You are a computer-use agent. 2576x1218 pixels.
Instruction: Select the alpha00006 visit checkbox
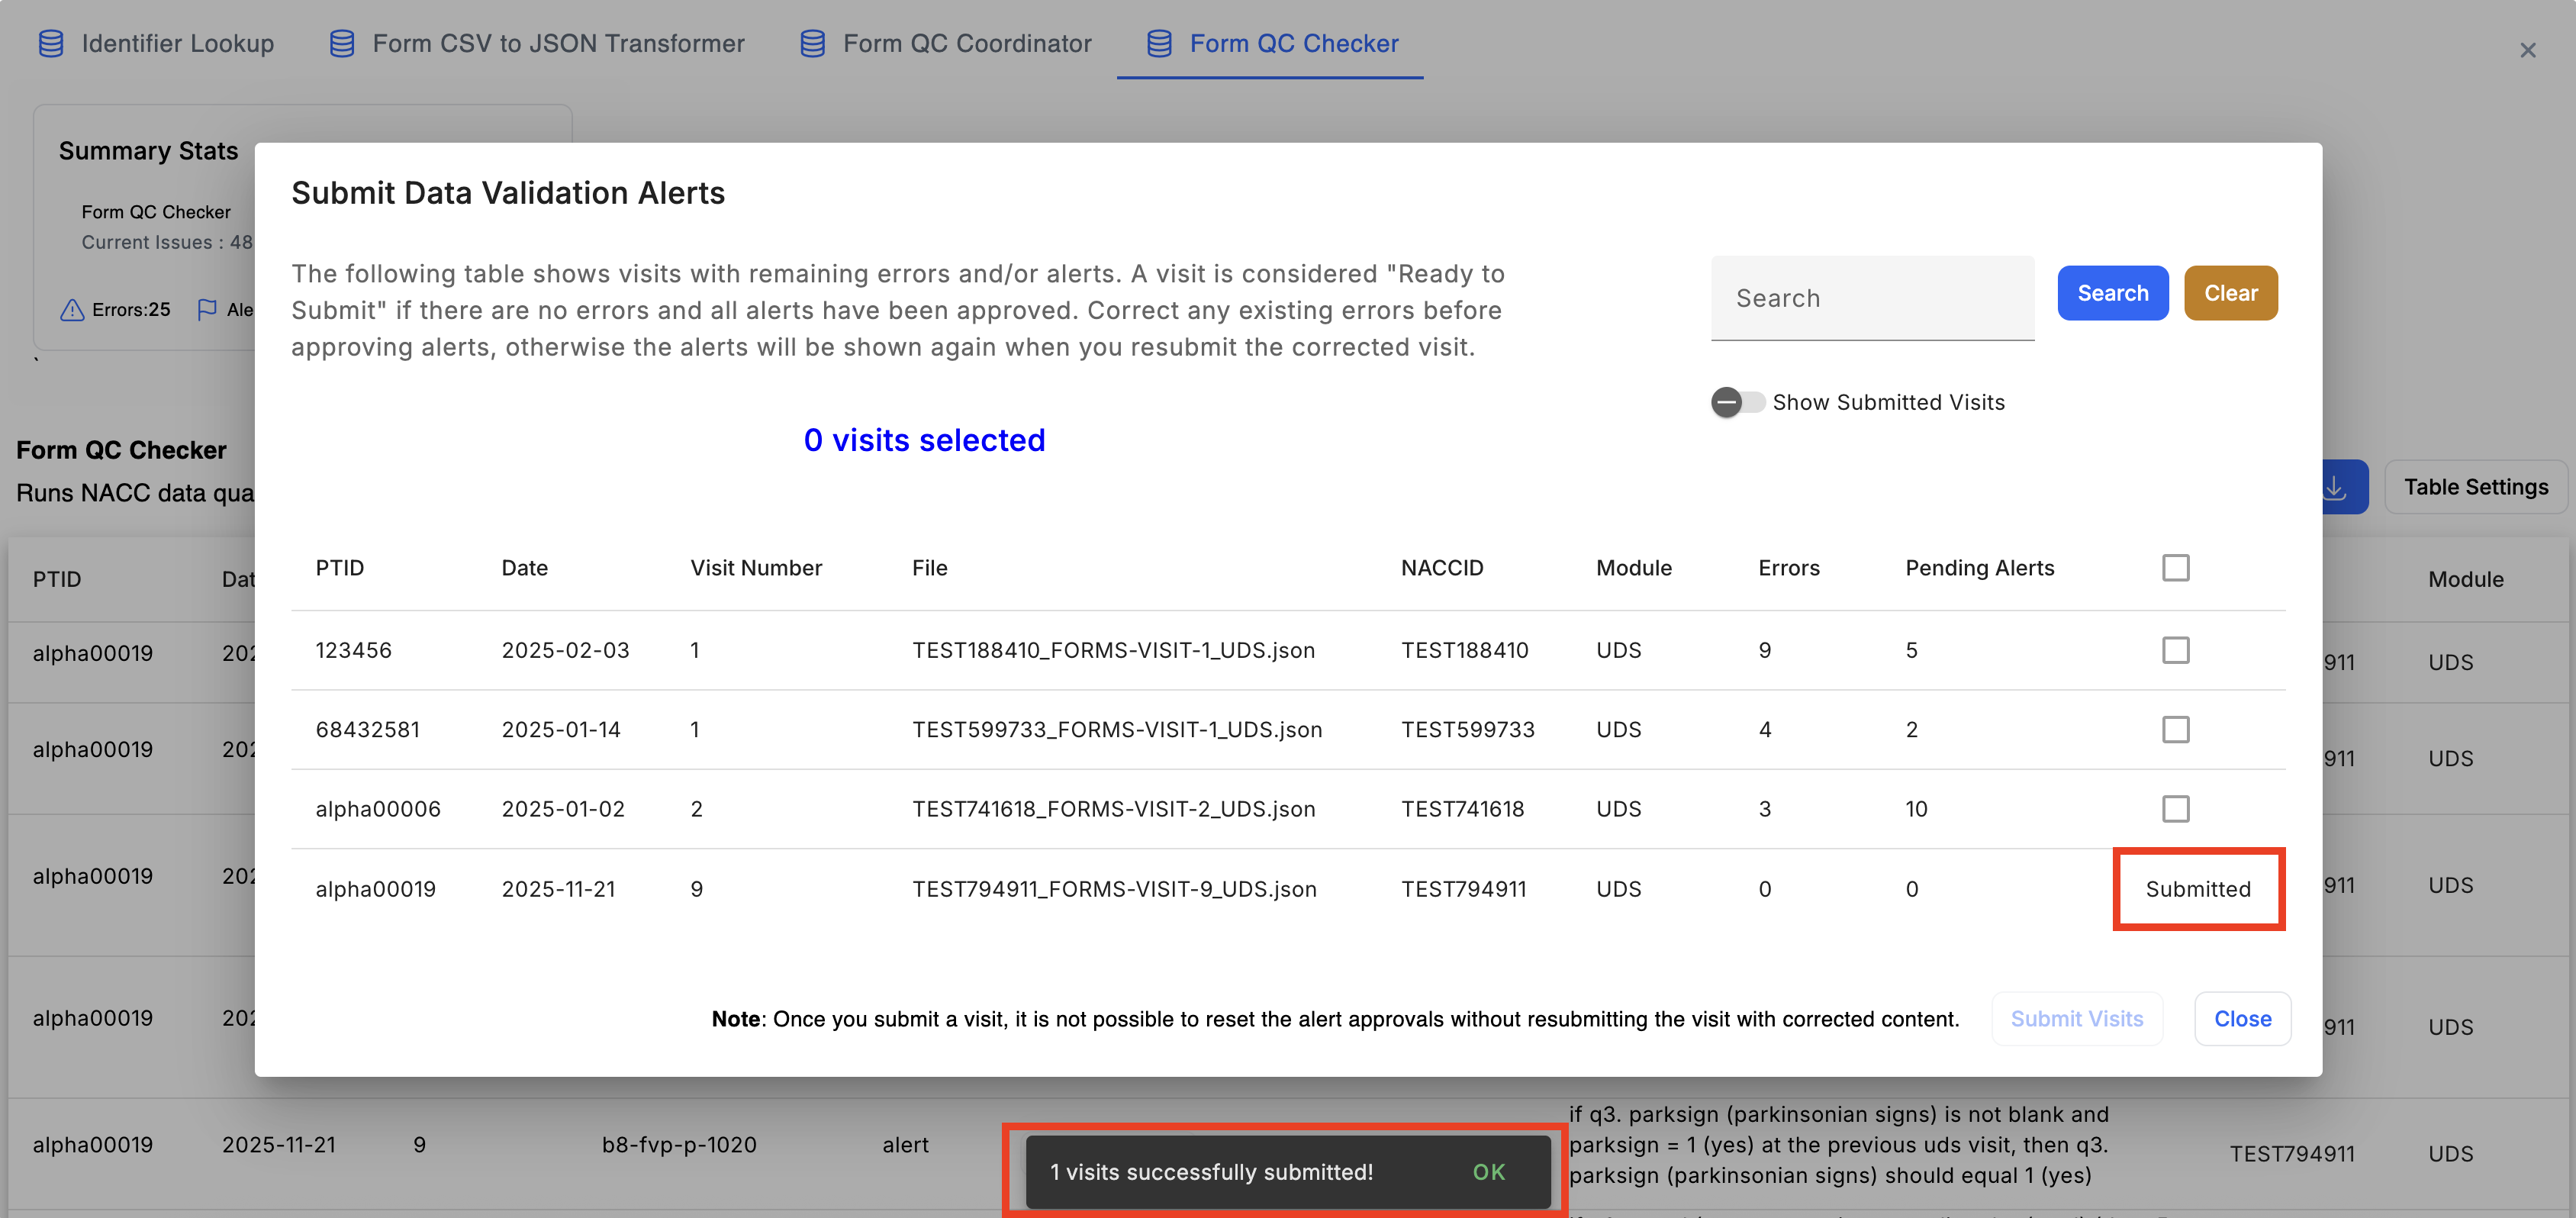(2175, 808)
